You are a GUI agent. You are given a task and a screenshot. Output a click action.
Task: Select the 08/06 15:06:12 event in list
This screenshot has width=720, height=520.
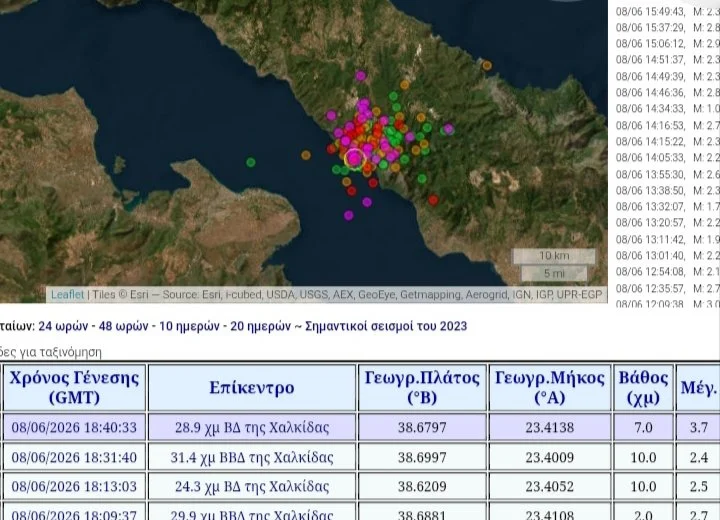pos(668,44)
